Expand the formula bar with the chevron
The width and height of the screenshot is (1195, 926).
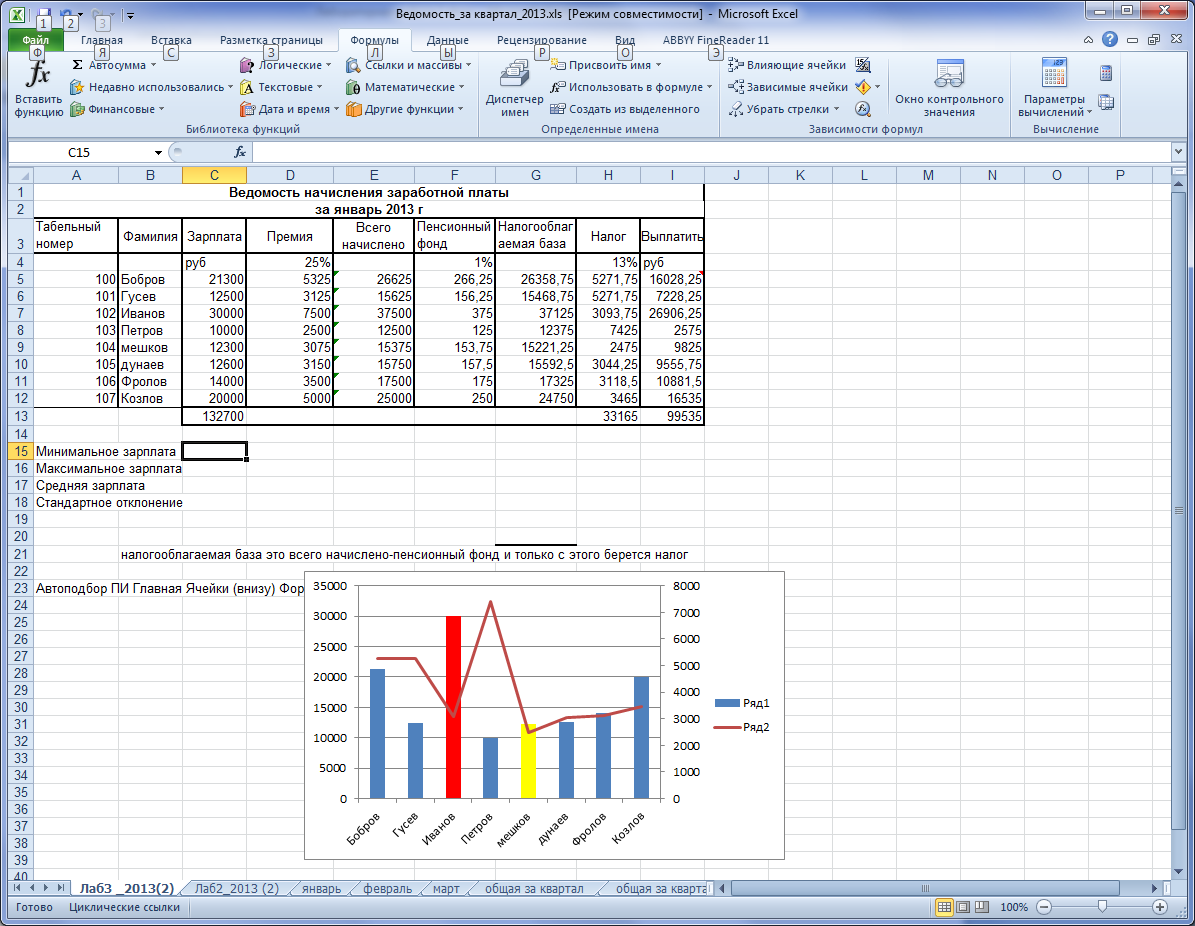click(x=1178, y=152)
